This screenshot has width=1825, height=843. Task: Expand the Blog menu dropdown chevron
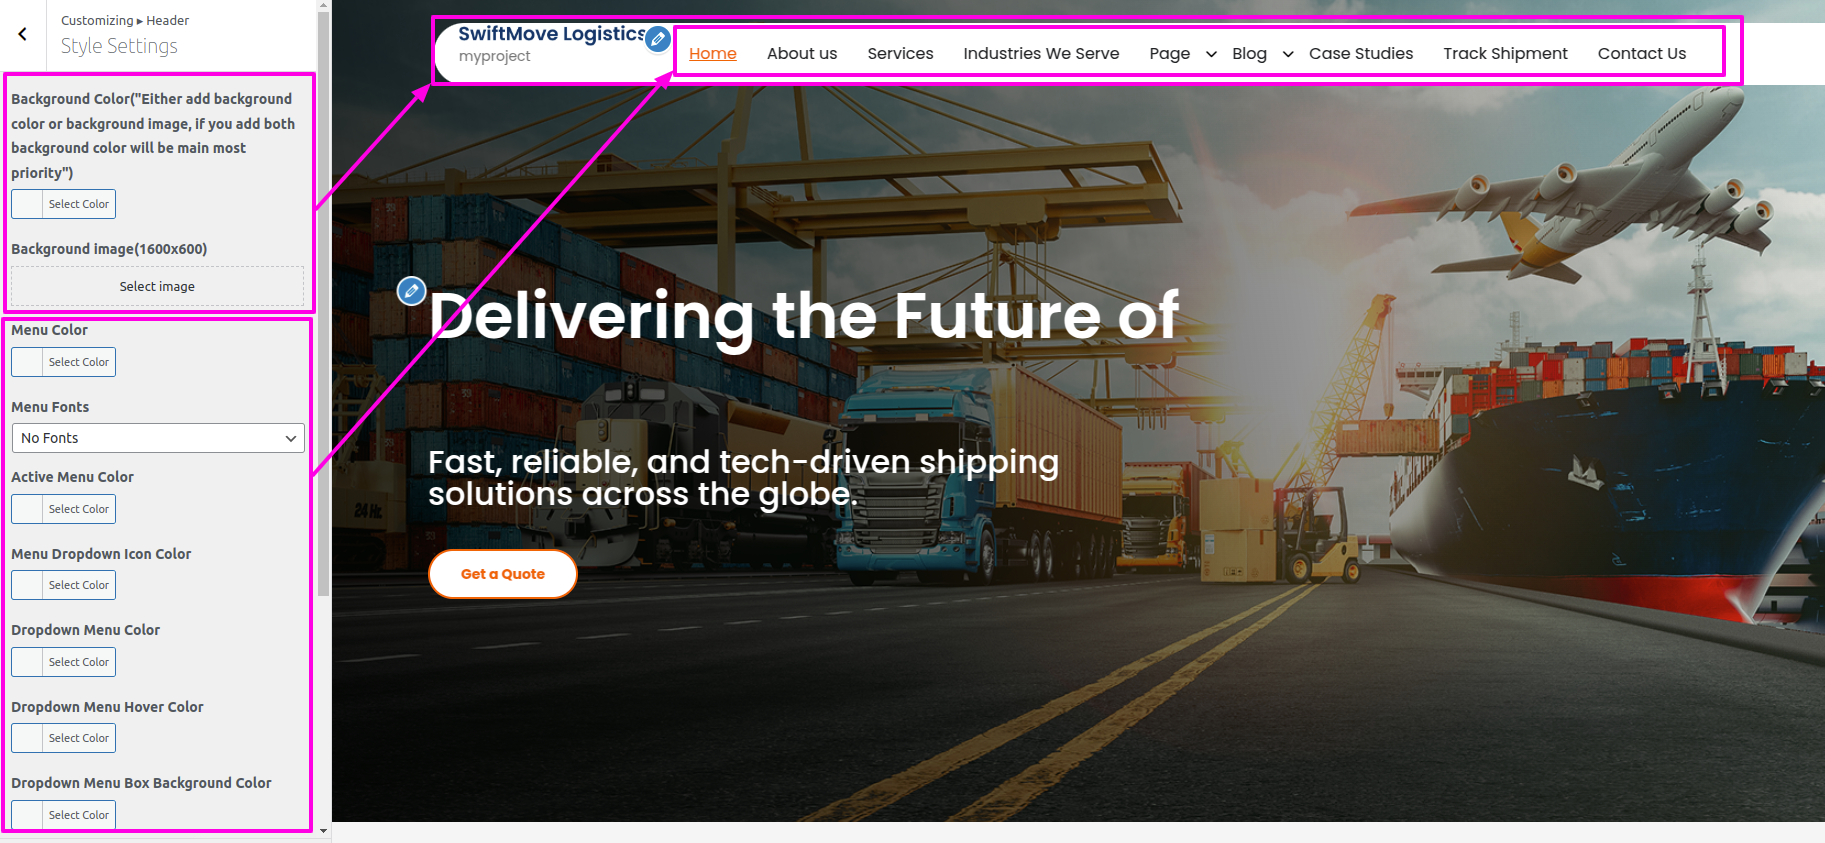[1288, 54]
